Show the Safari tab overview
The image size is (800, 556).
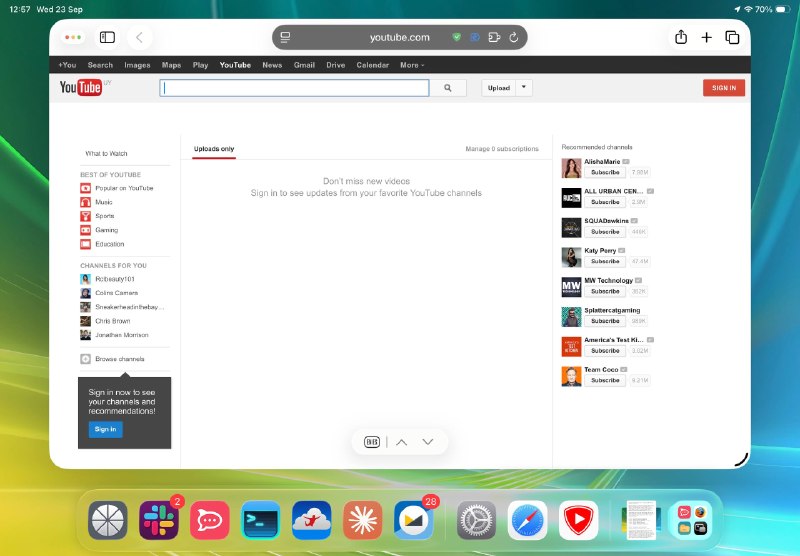732,37
